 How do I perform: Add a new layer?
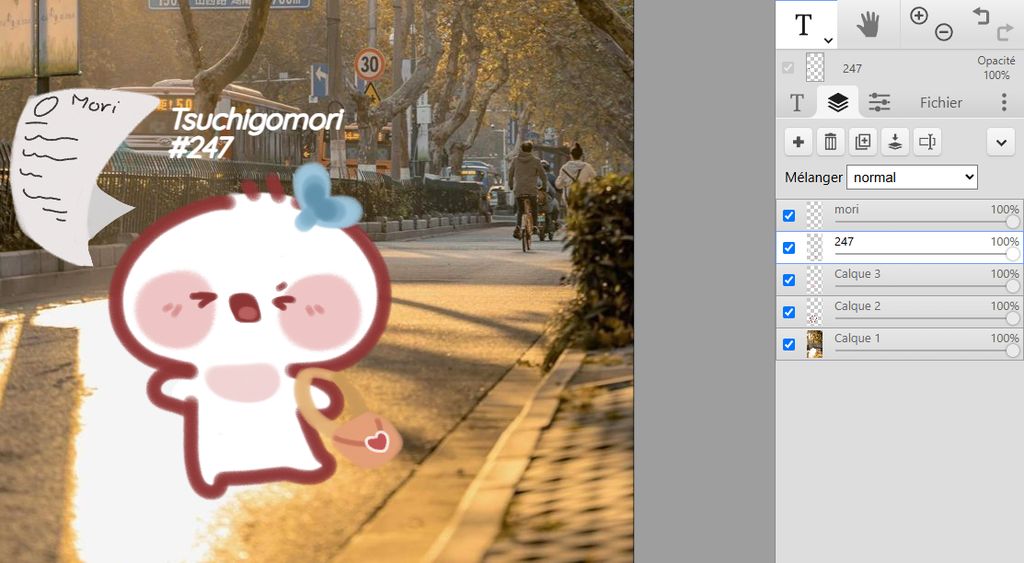[798, 142]
